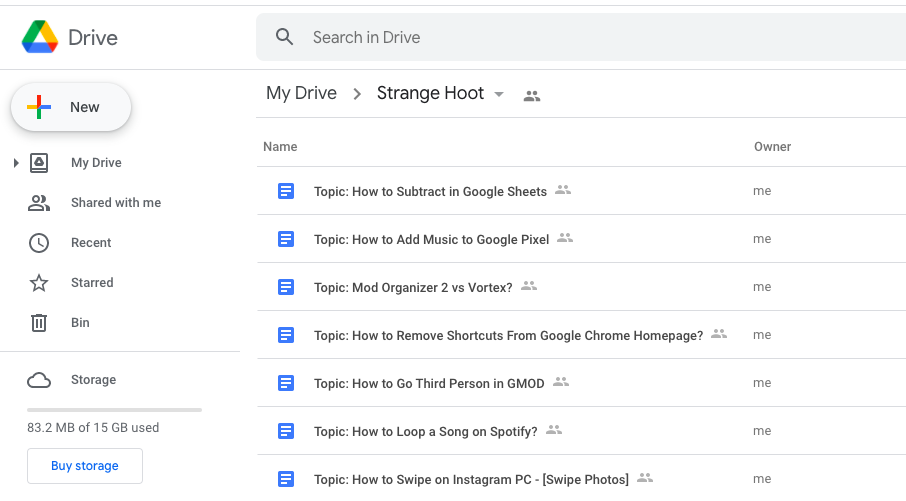Viewport: 906px width, 501px height.
Task: Select Topic: How to Add Music to Google Pixel
Action: point(431,239)
